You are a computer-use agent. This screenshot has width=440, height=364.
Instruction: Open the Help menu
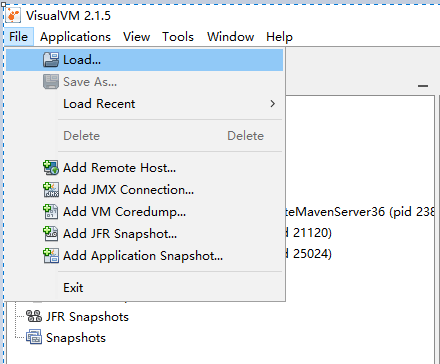[x=279, y=37]
